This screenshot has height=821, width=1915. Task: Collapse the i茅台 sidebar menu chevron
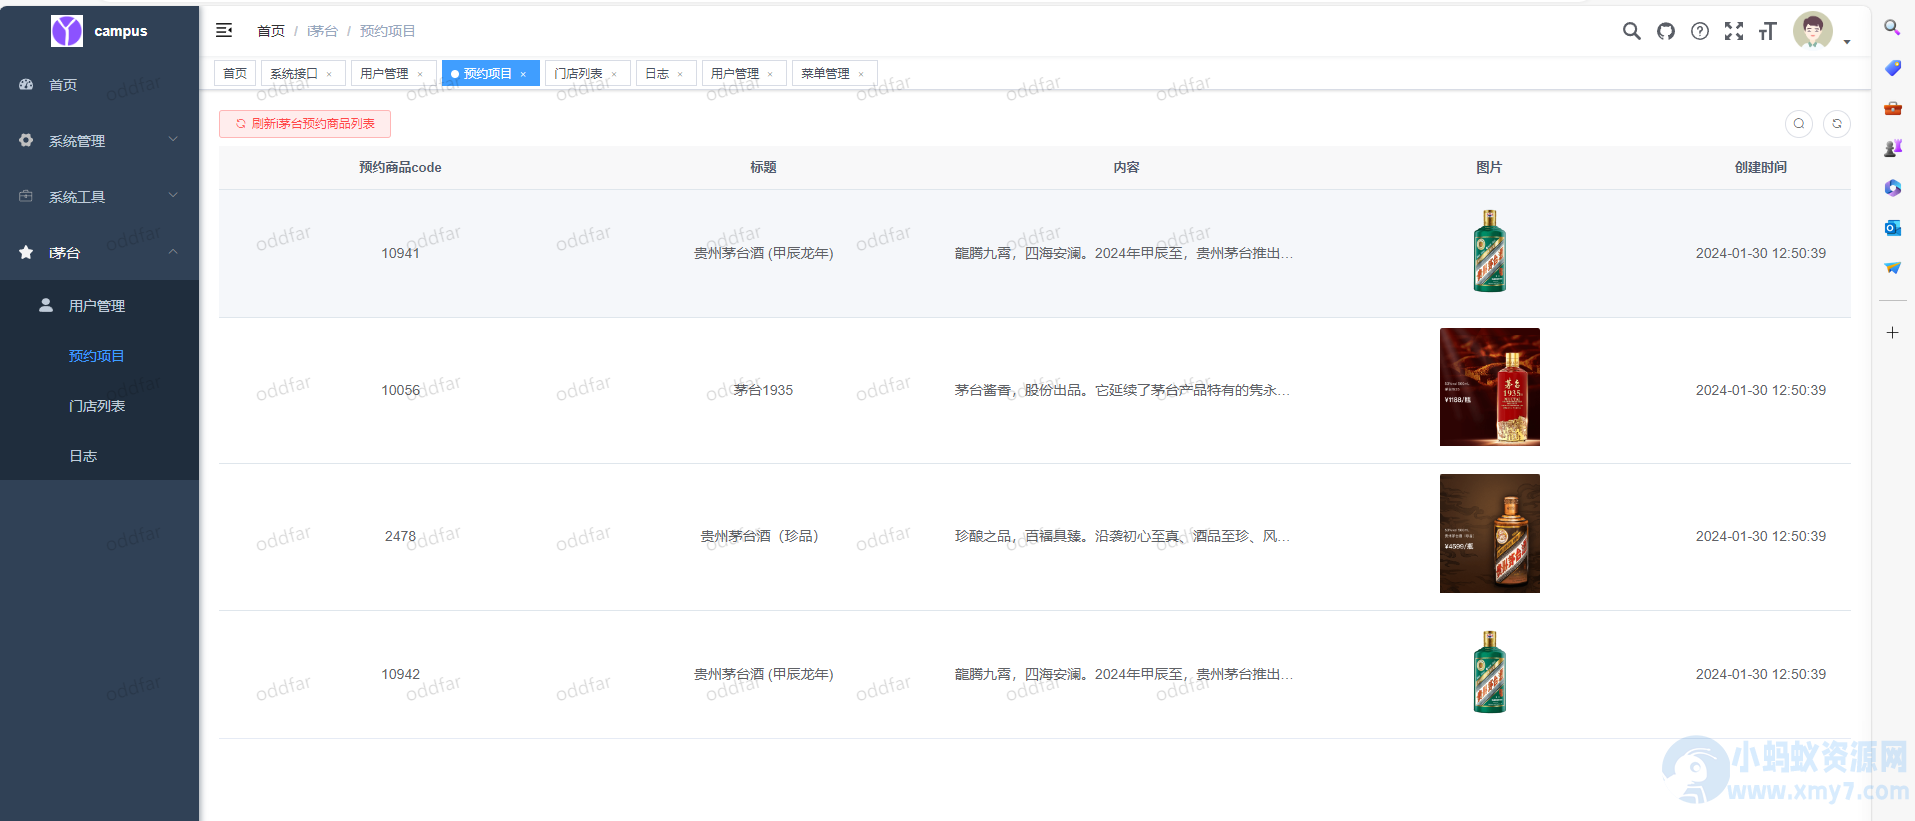[x=173, y=251]
